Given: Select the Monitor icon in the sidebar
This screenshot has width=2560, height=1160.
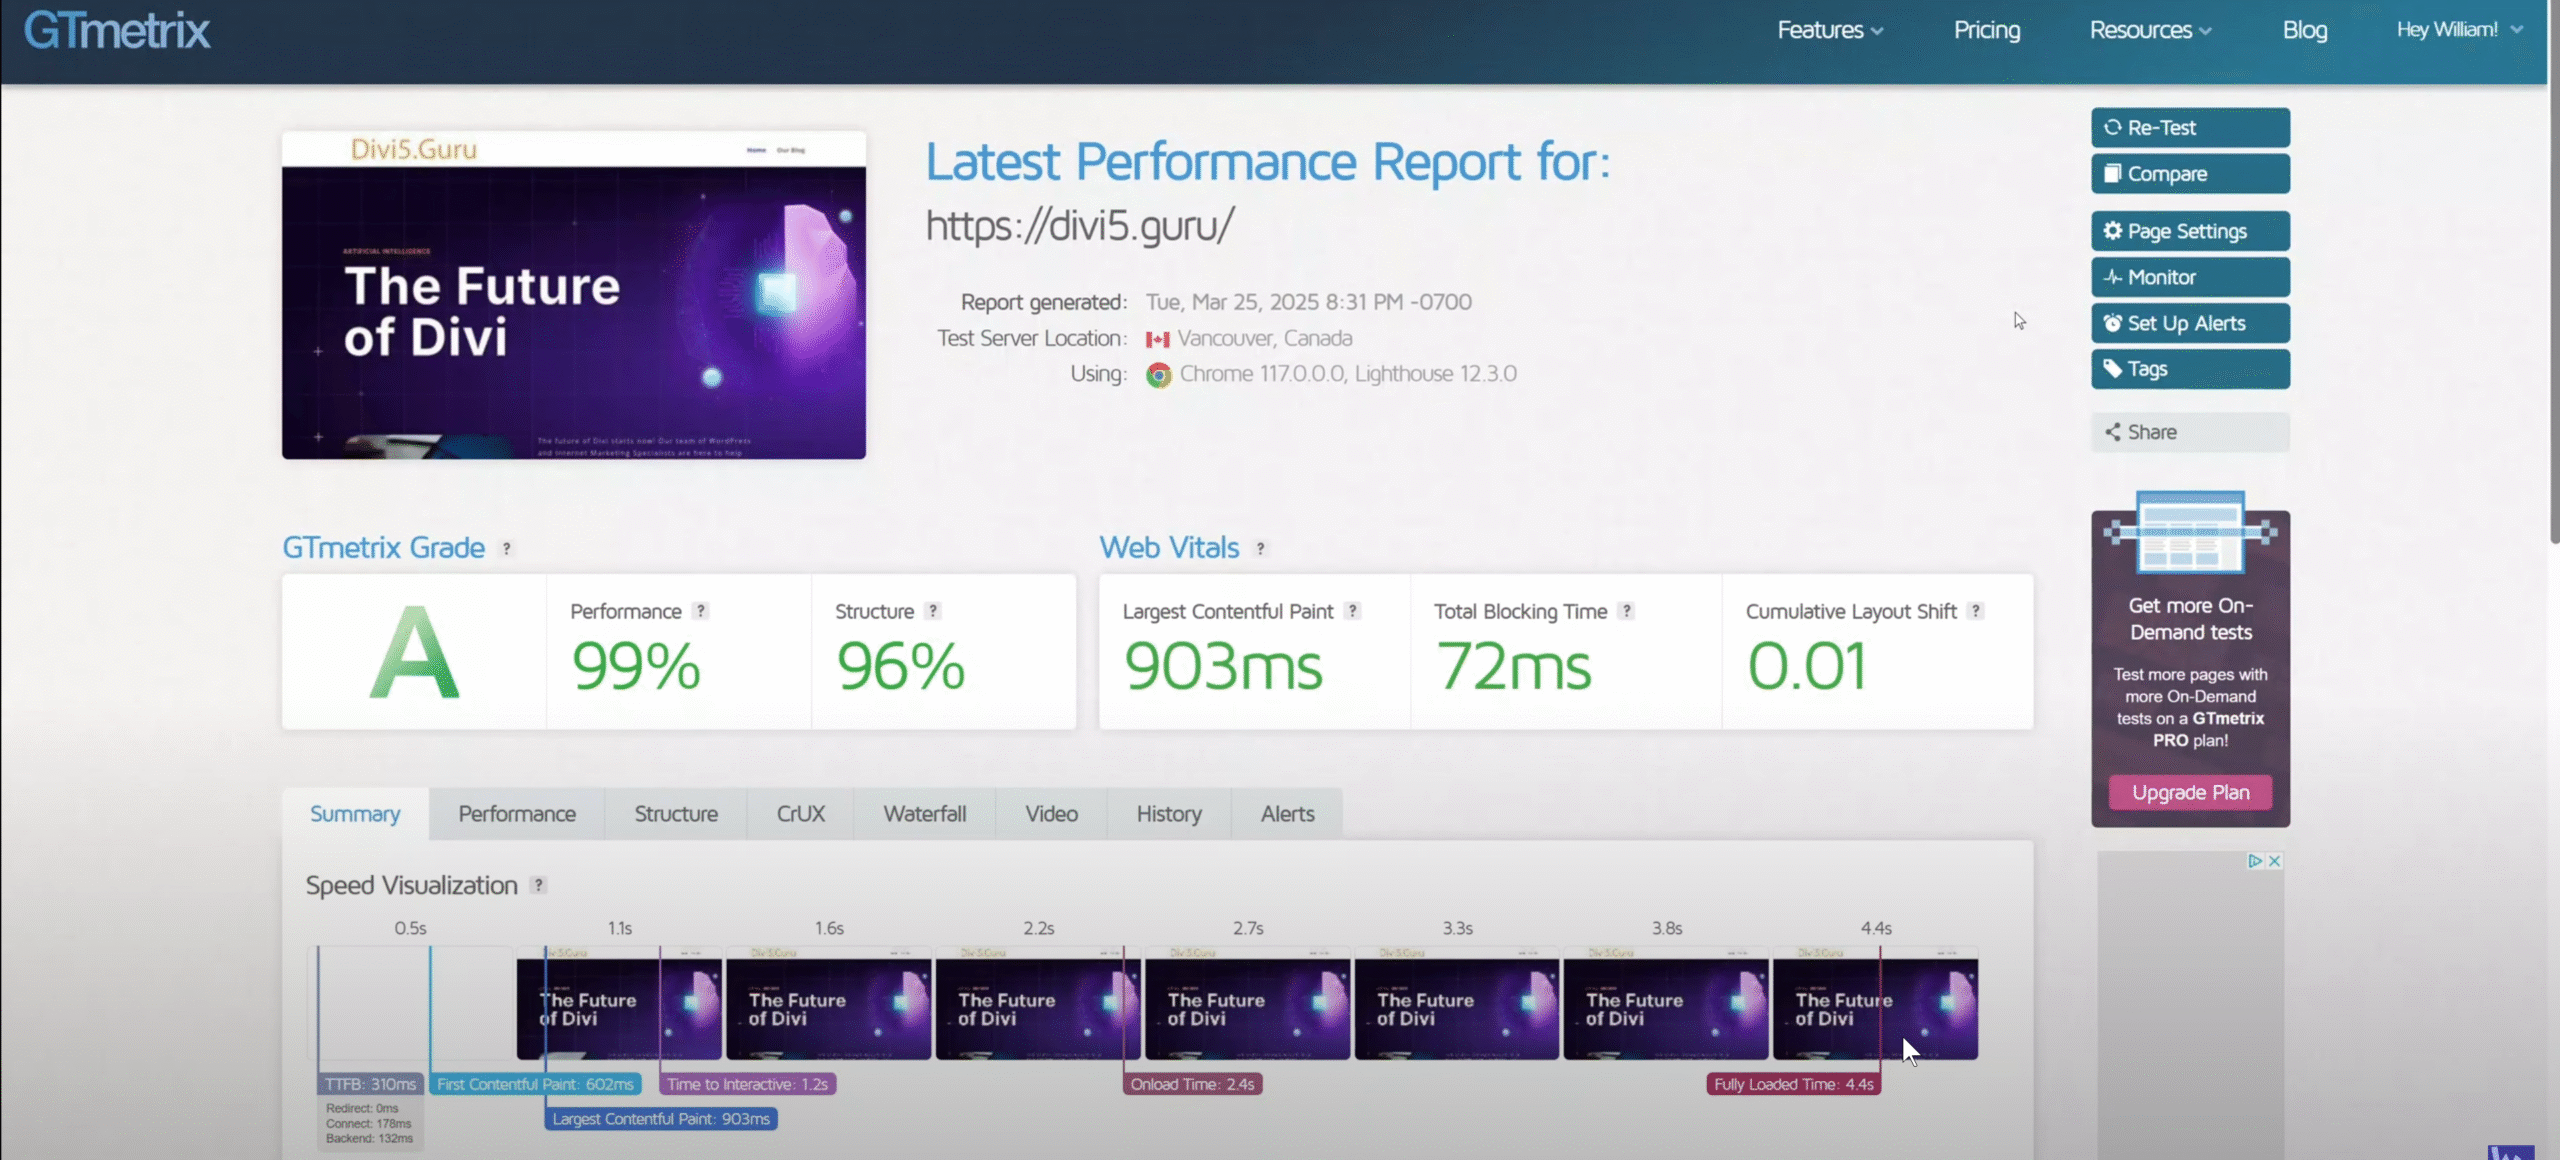Looking at the screenshot, I should click(2114, 277).
